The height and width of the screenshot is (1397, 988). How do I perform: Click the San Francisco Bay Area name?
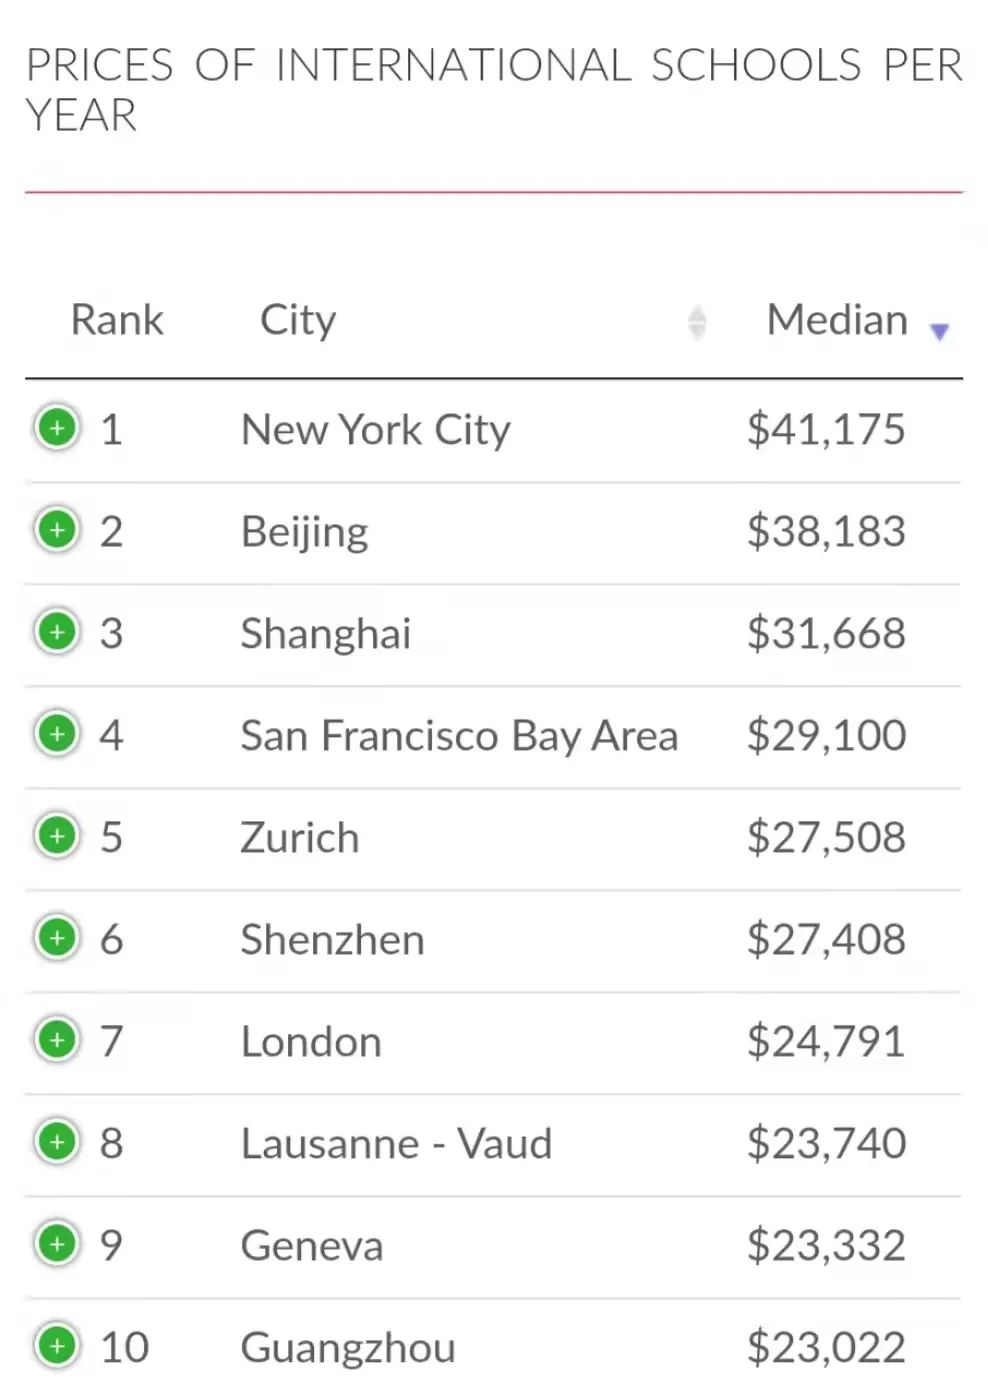459,736
